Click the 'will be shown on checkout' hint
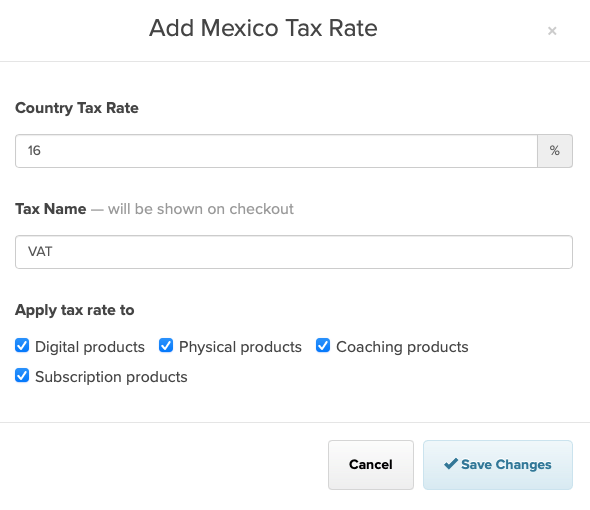Viewport: 590px width, 510px height. pos(201,209)
